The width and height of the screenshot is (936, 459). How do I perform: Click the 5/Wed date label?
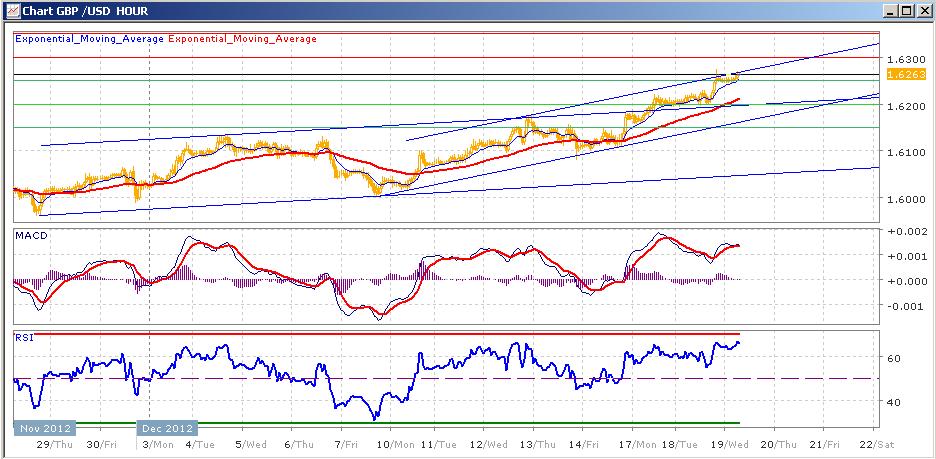tap(250, 445)
